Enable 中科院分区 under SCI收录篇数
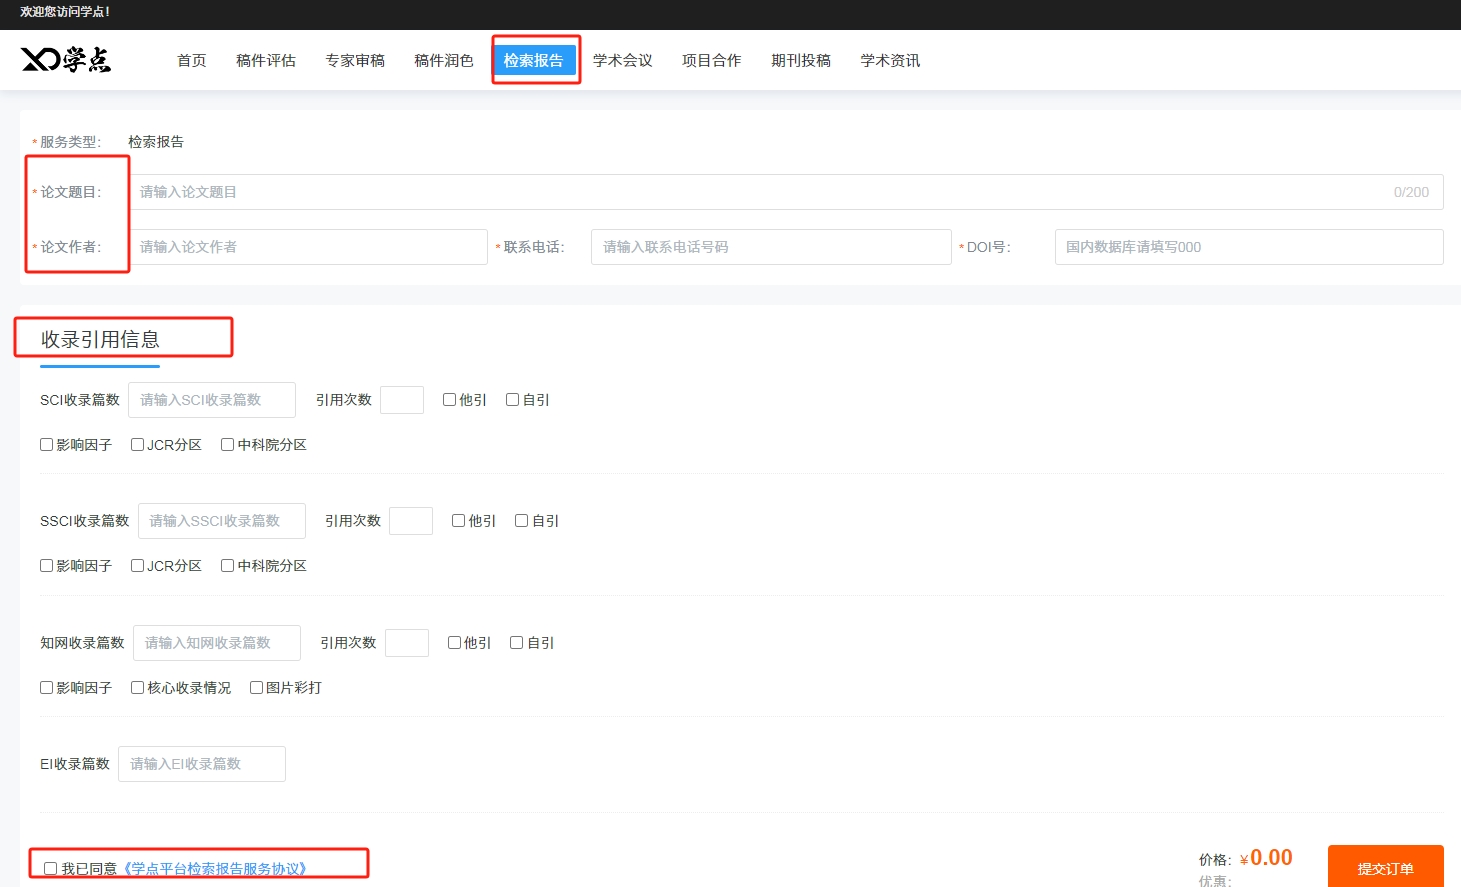 coord(227,445)
